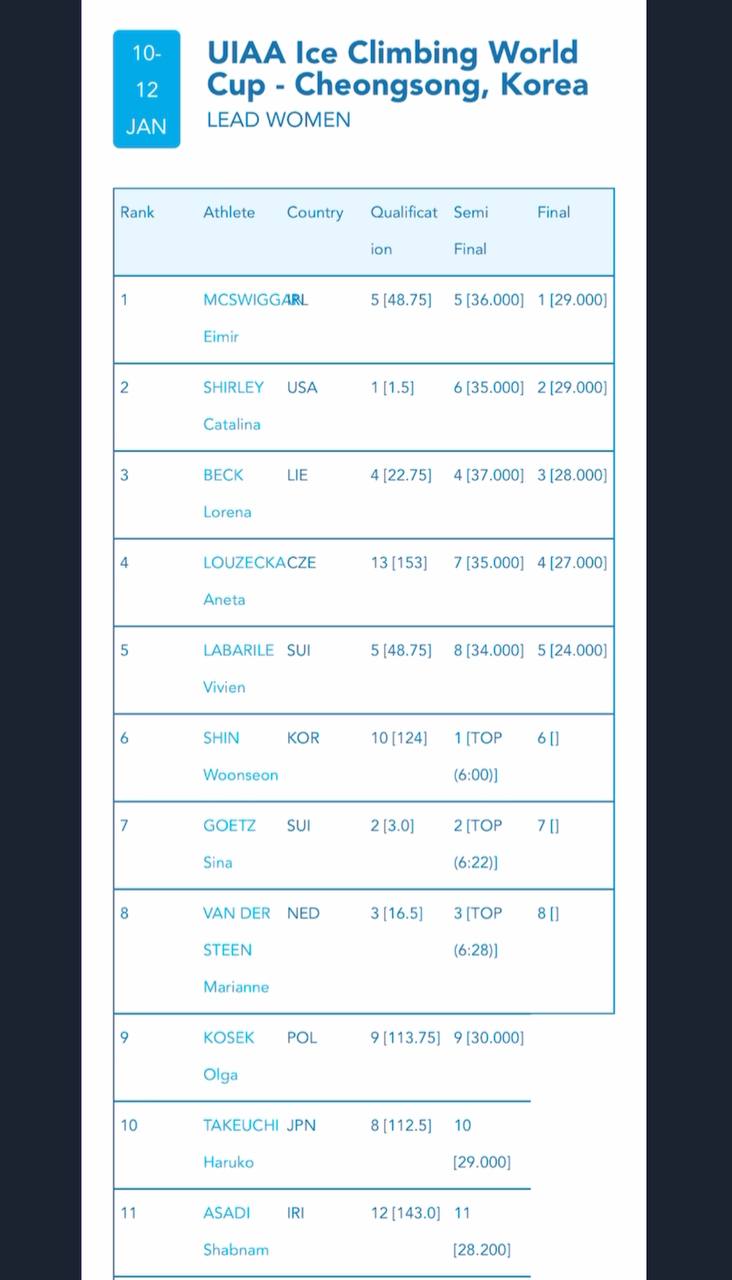Viewport: 732px width, 1280px height.
Task: Select KOSEK Olga athlete link
Action: [228, 1055]
